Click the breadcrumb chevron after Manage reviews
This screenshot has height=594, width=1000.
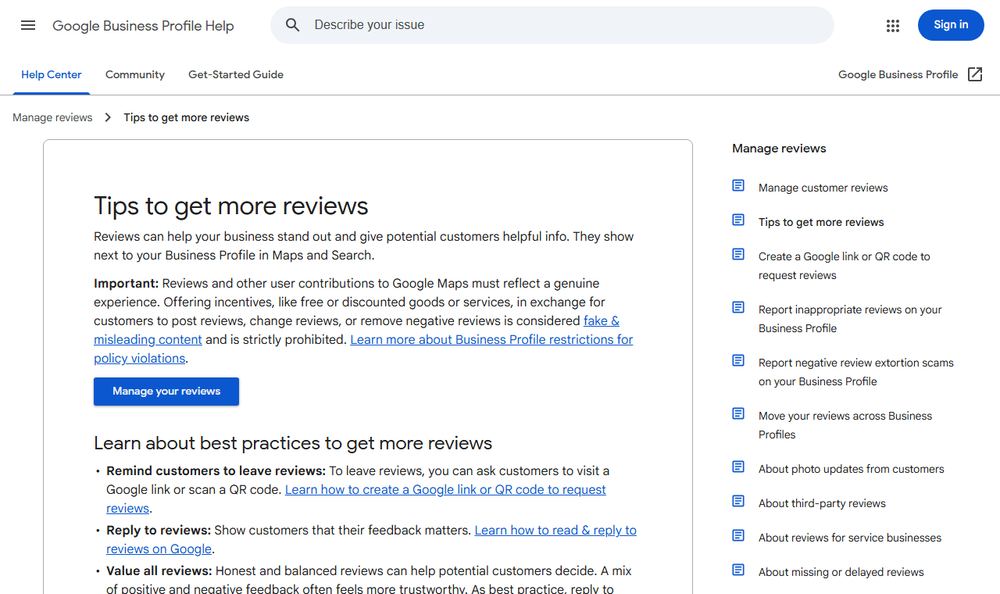(x=108, y=117)
